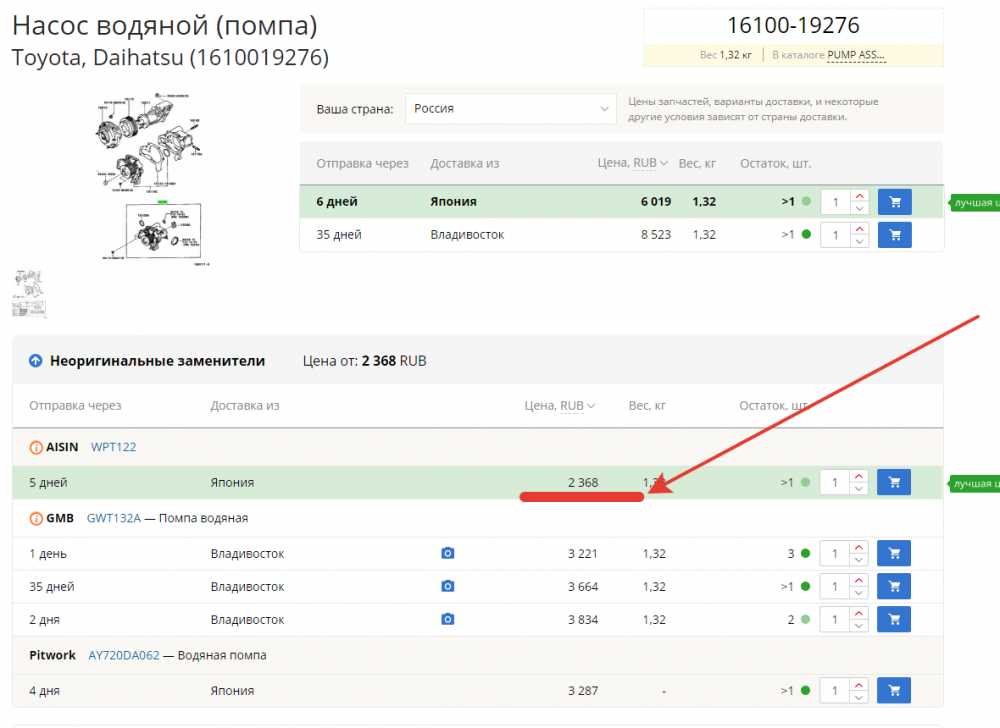The height and width of the screenshot is (728, 1000).
Task: Add the Pitwork 3 287 RUB pump to cart
Action: (x=894, y=691)
